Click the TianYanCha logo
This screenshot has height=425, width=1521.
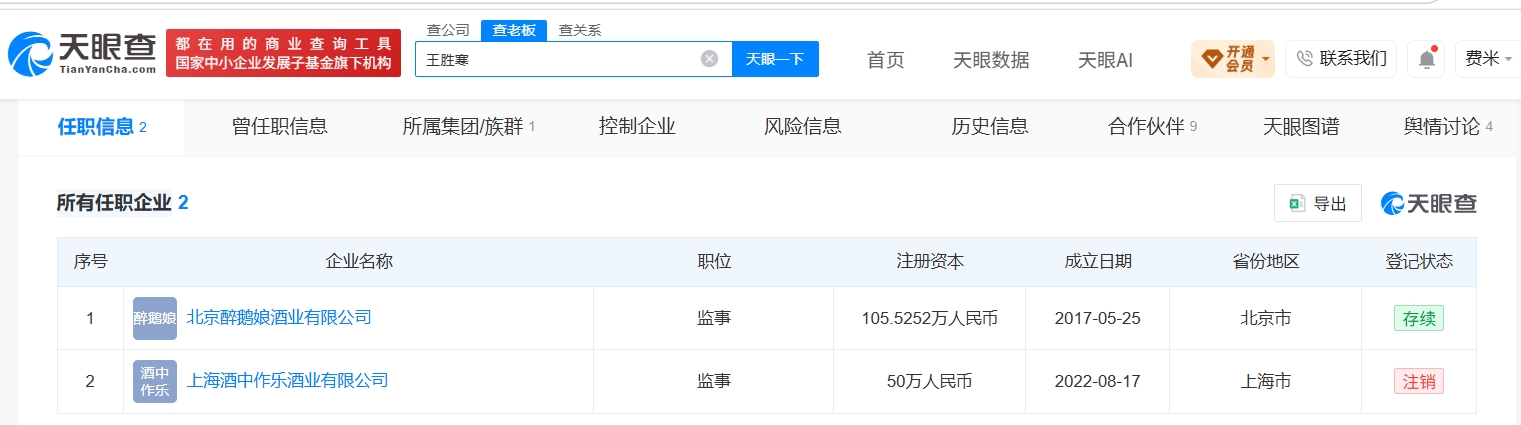81,53
